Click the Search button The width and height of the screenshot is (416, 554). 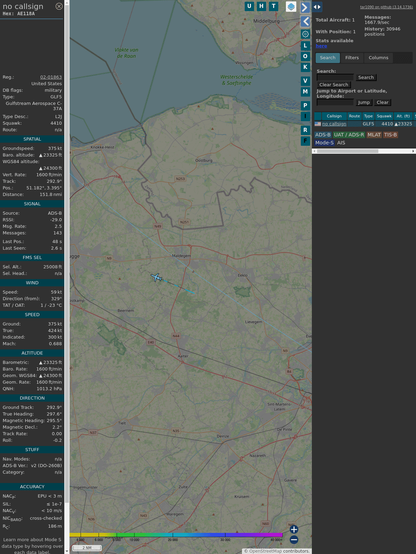click(x=366, y=77)
